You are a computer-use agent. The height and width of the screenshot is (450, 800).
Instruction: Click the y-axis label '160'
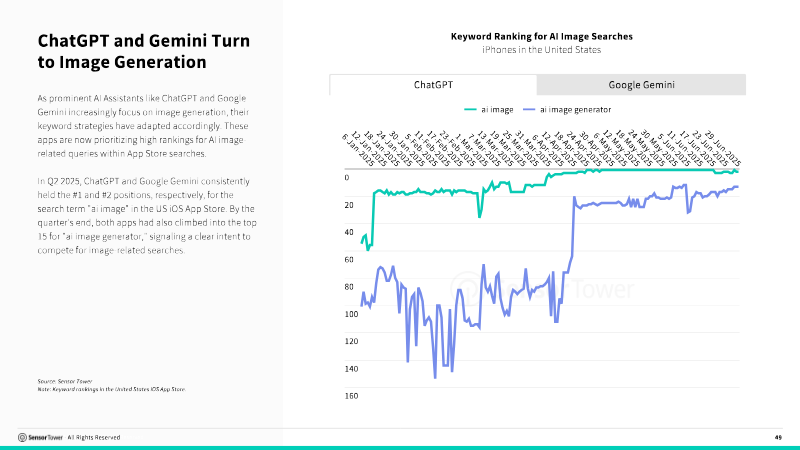point(351,396)
